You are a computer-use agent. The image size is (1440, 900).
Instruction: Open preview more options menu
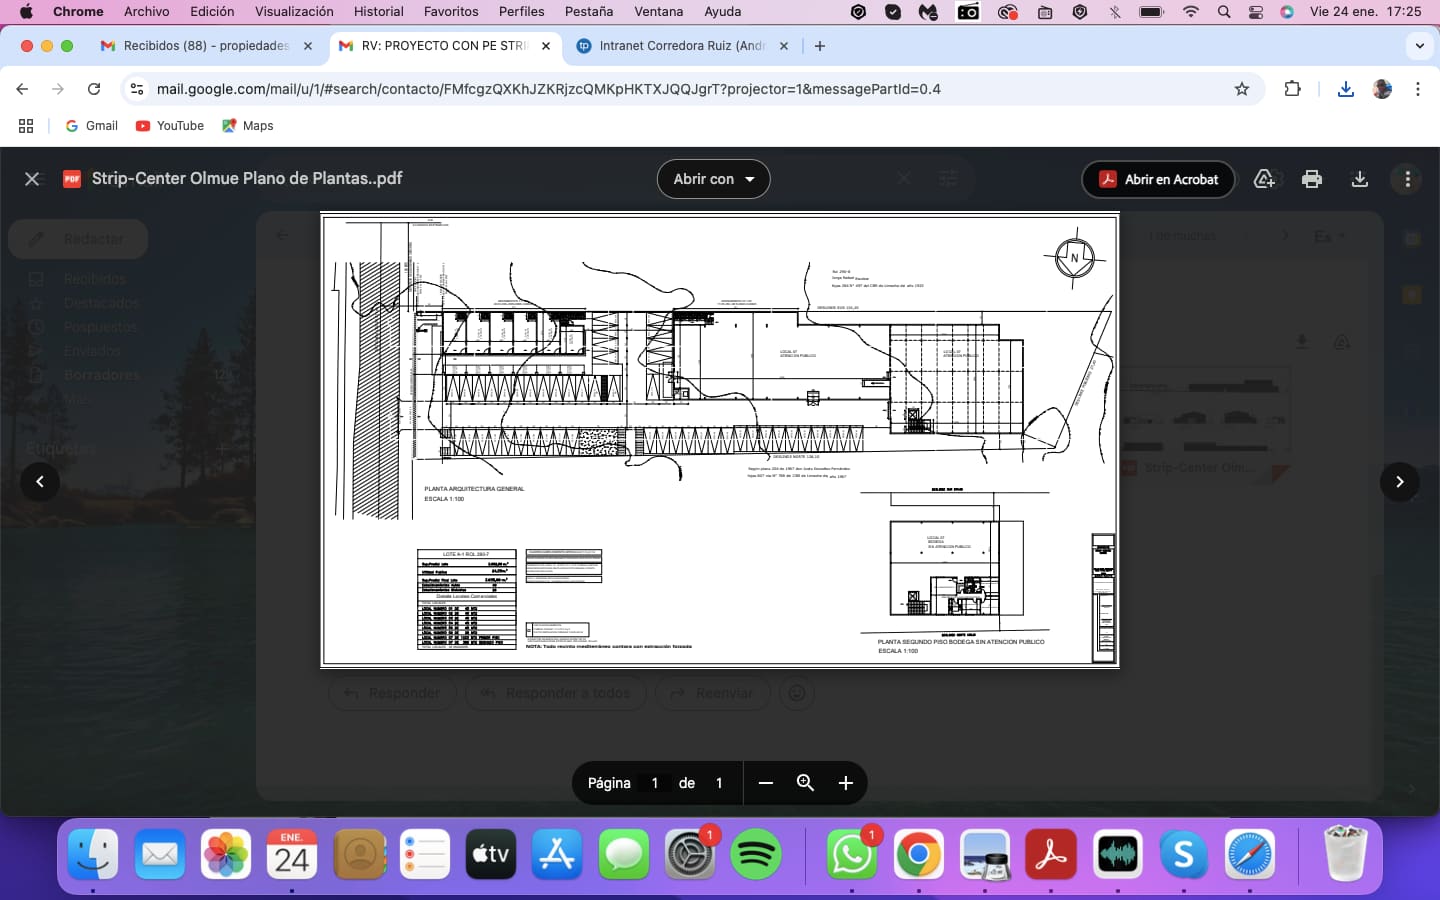point(1408,179)
